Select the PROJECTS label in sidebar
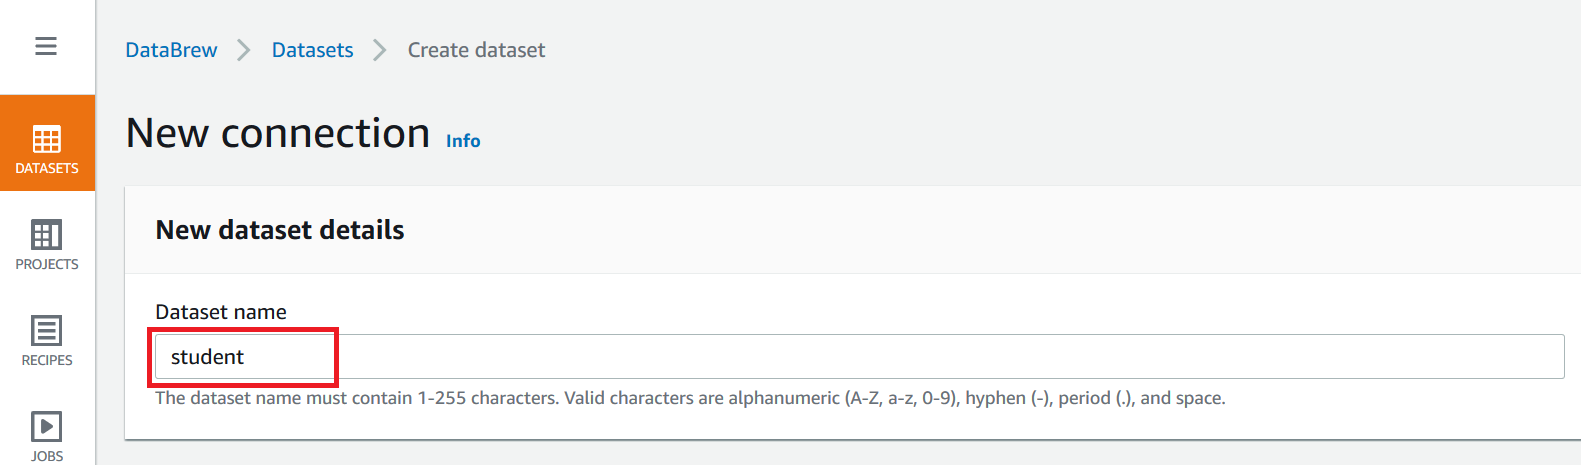 (47, 264)
